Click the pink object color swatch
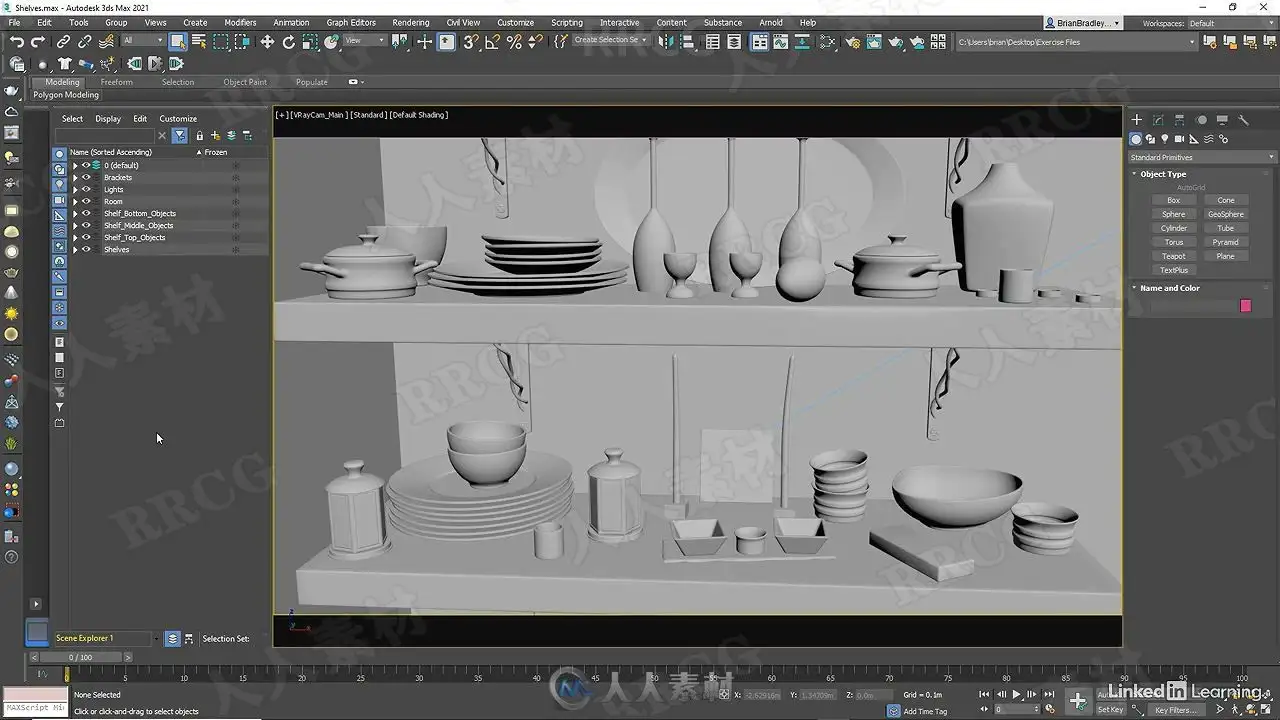The height and width of the screenshot is (720, 1280). click(x=1245, y=305)
